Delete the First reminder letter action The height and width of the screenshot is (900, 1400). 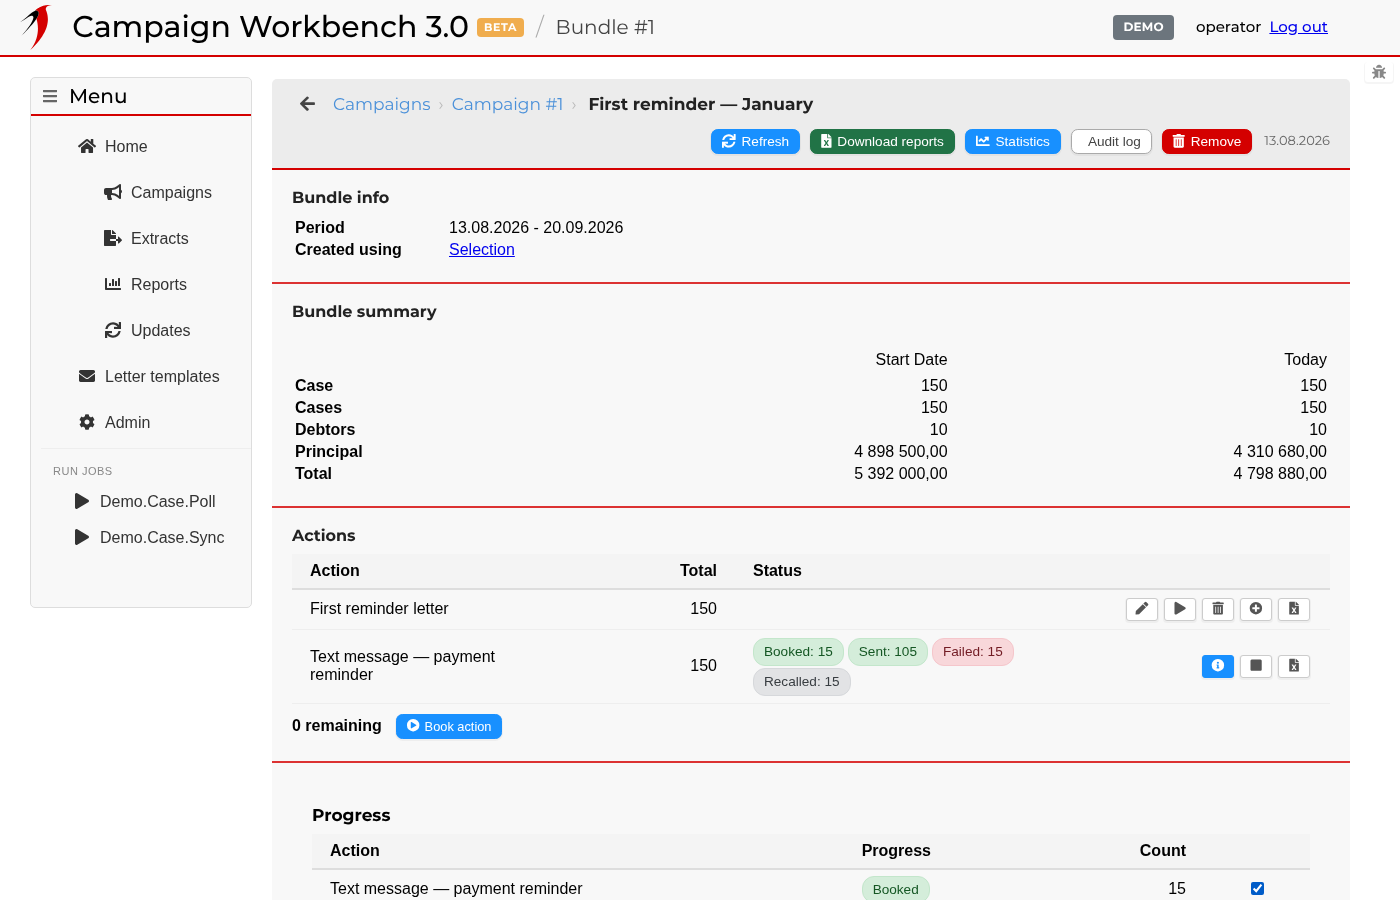1218,609
